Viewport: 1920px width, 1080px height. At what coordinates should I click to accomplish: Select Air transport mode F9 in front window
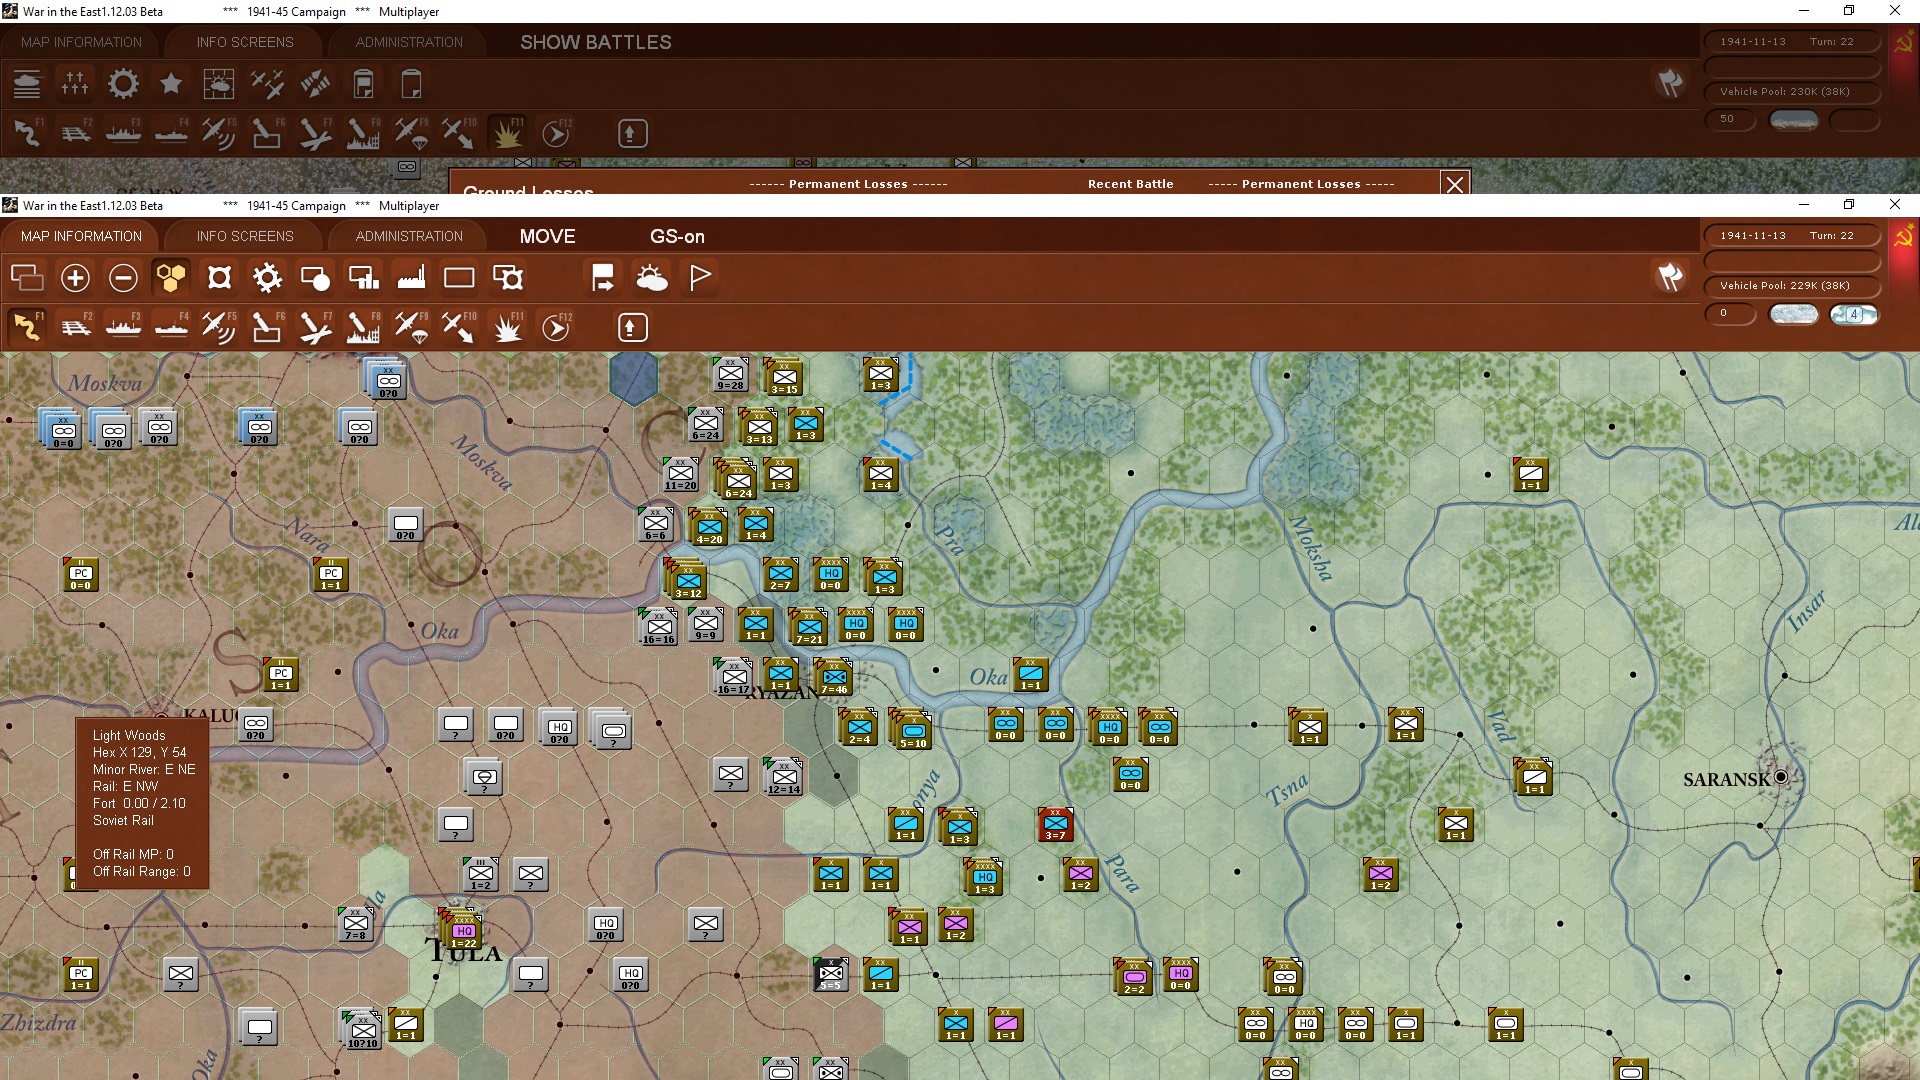pos(411,327)
